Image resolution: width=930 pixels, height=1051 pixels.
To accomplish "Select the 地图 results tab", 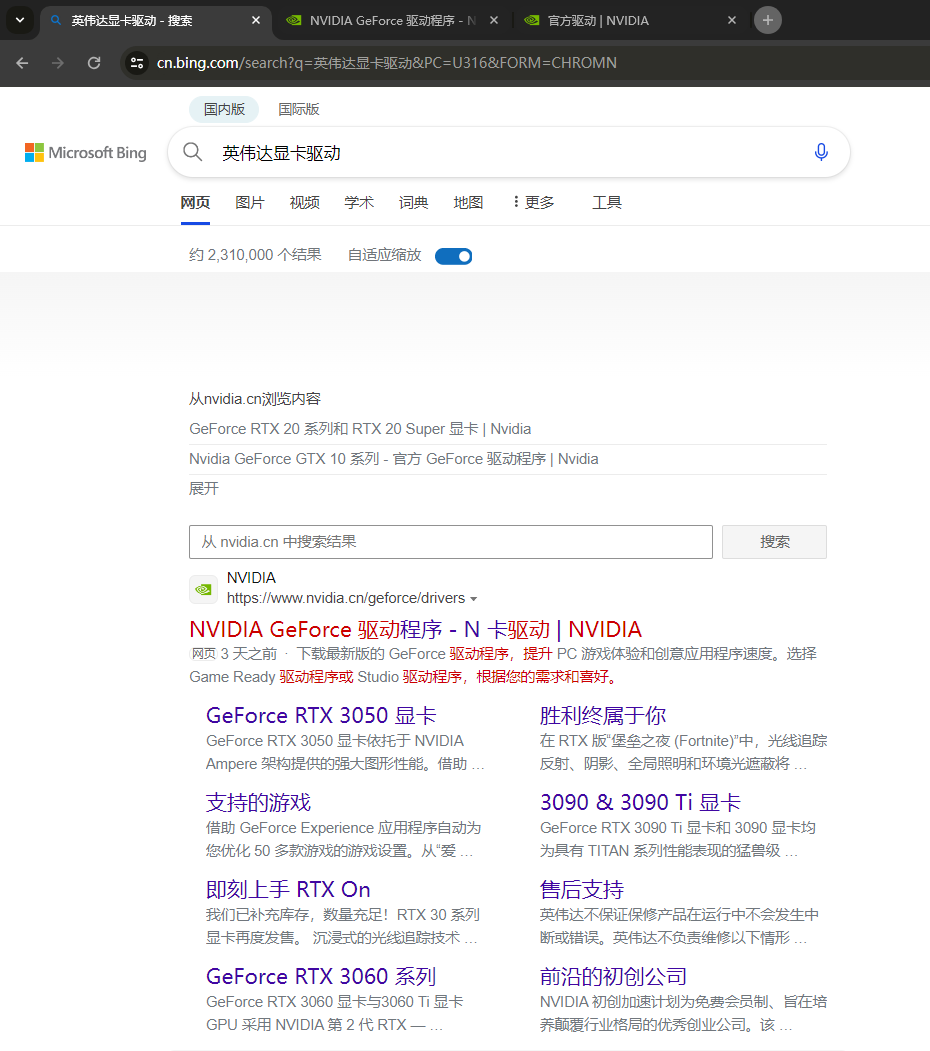I will pos(468,202).
